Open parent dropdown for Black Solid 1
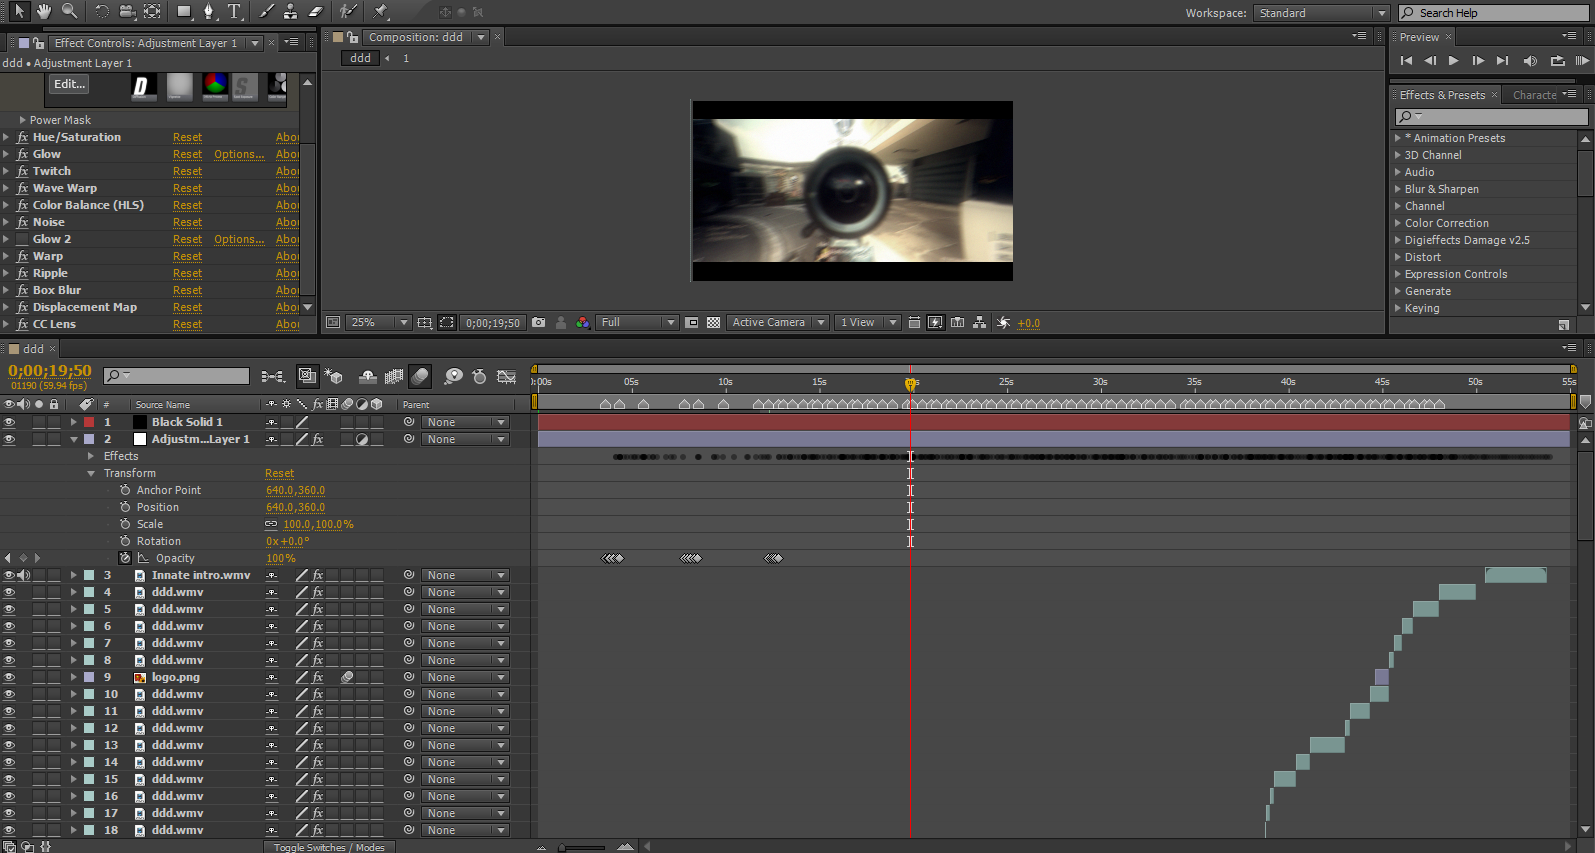Screen dimensions: 1595x853 coord(466,422)
